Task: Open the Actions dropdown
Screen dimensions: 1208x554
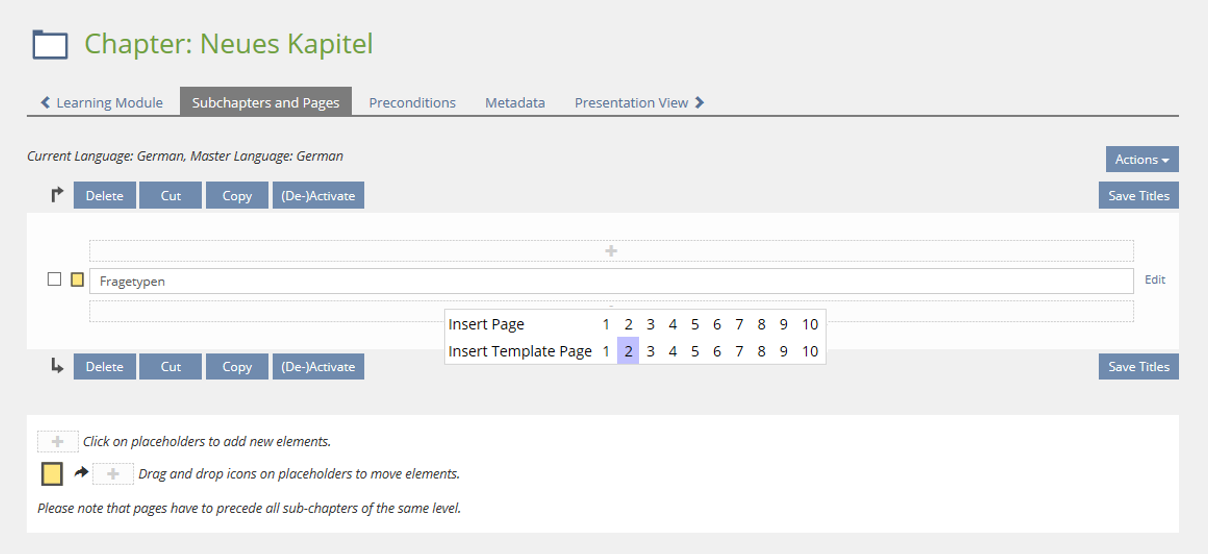Action: (1141, 159)
